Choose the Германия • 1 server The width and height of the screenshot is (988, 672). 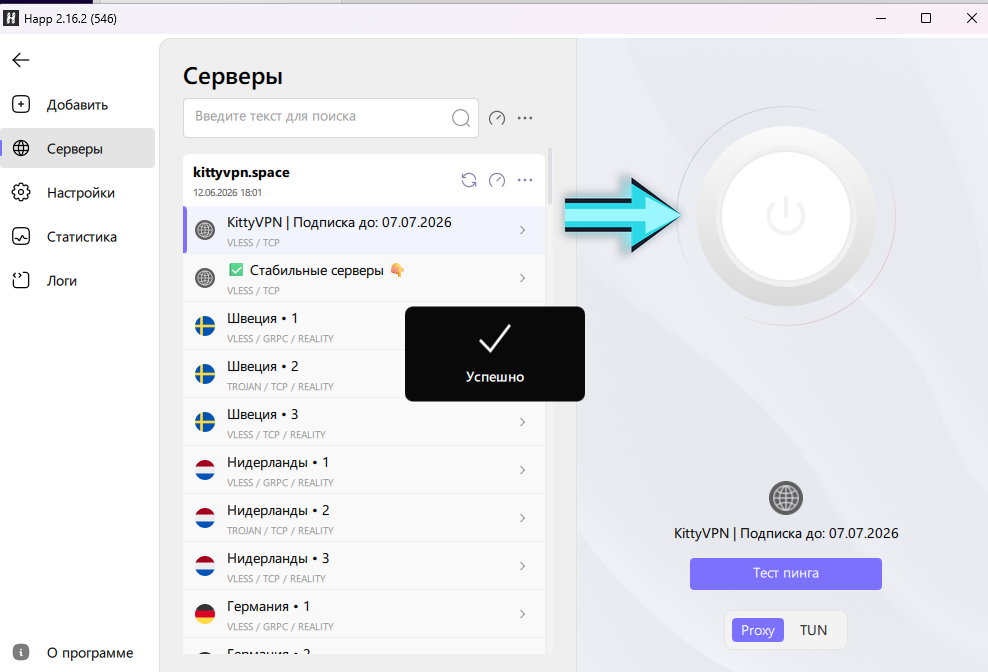coord(364,613)
